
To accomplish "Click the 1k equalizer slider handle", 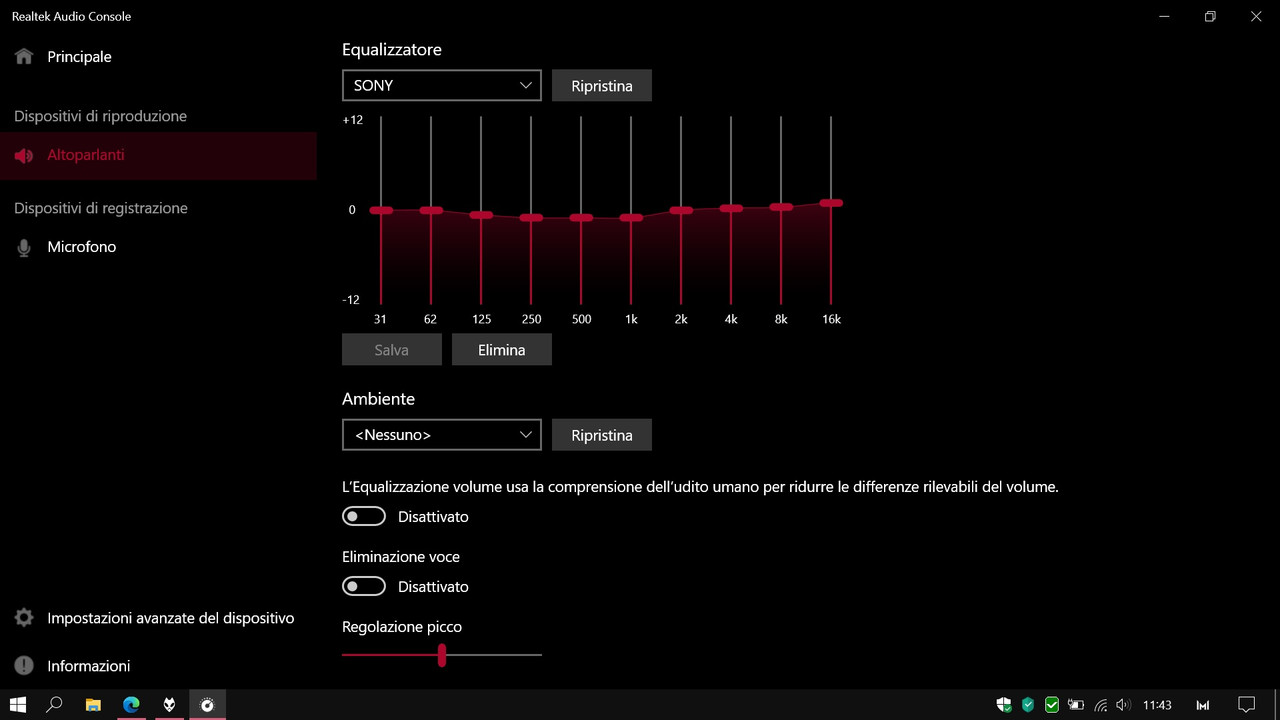I will click(631, 217).
